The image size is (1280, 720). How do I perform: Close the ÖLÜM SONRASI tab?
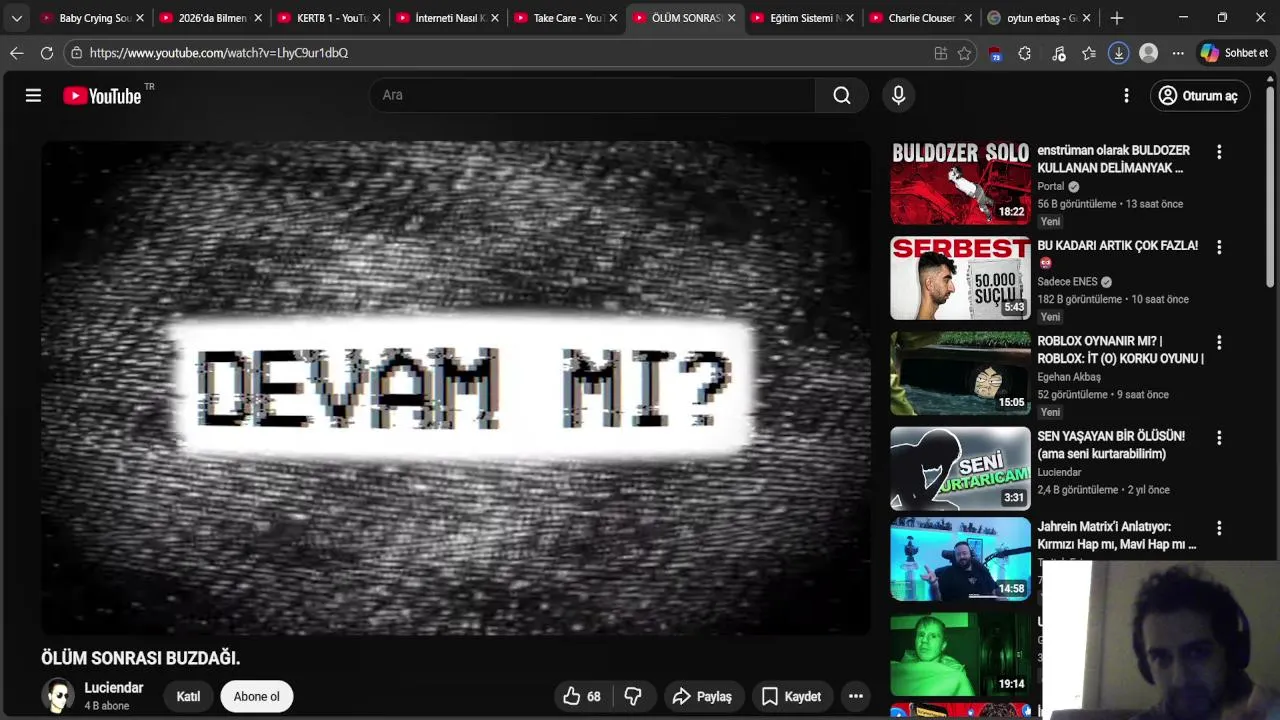[x=731, y=18]
